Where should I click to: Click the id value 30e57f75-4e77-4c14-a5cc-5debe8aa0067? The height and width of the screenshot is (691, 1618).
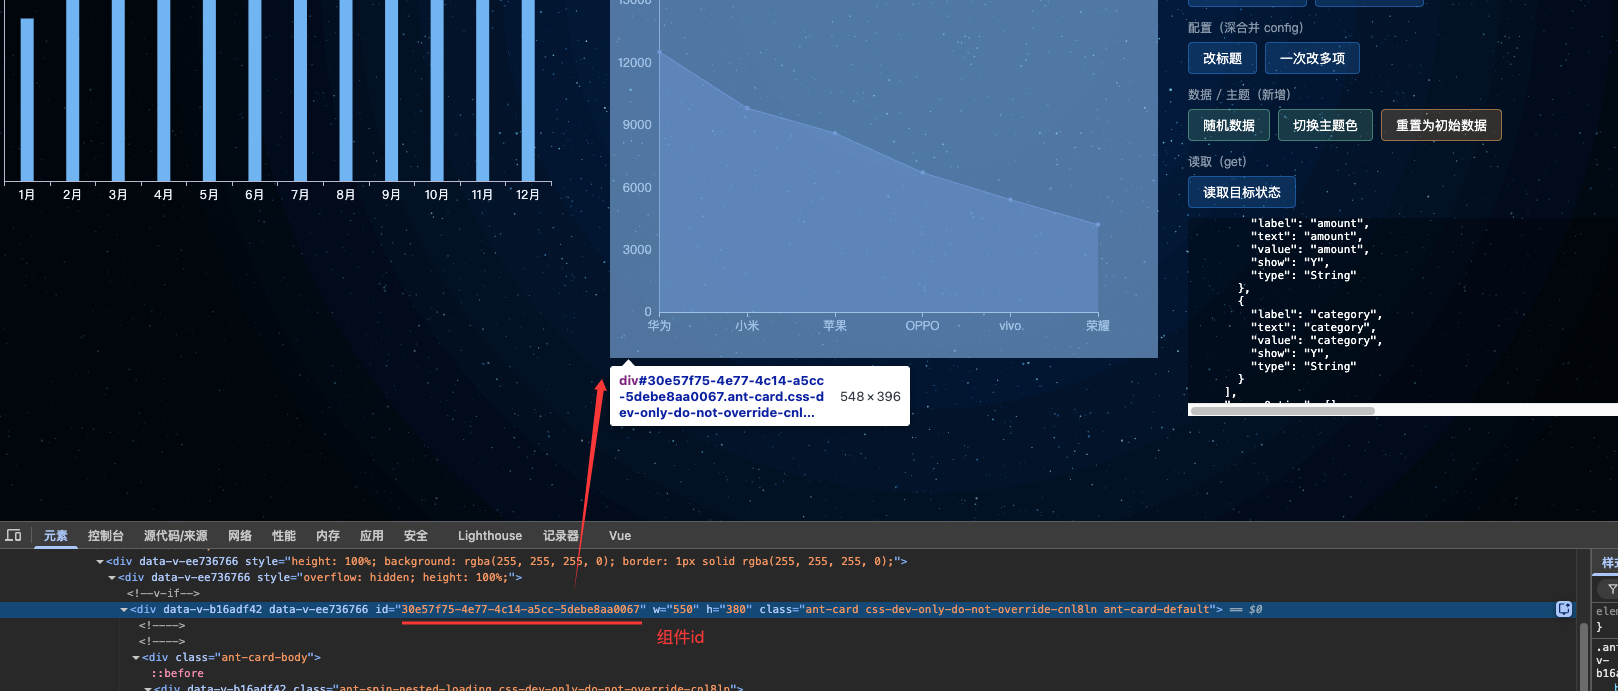point(520,609)
